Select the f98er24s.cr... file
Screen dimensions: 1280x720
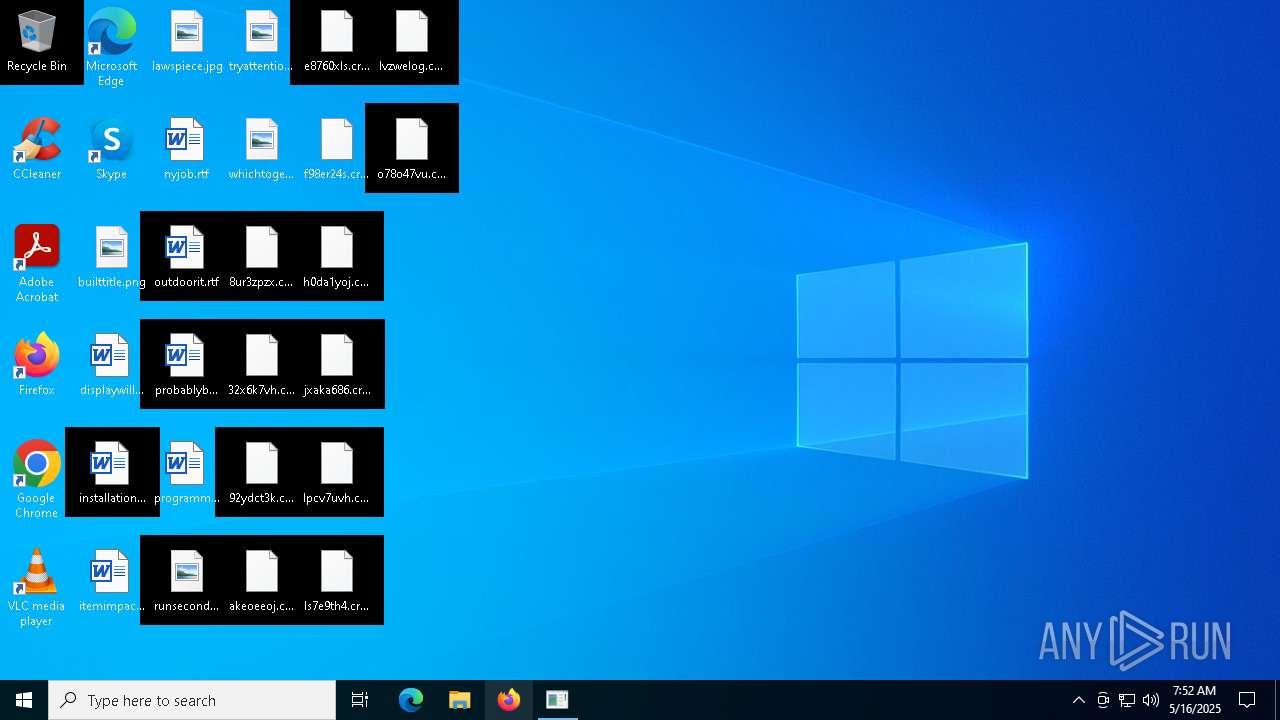[x=337, y=150]
